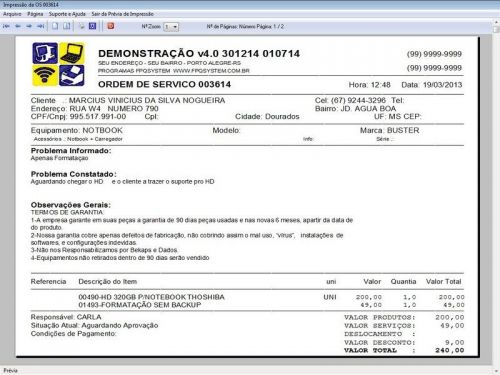Click the address RUA W4 NUMERO 790

[114, 109]
